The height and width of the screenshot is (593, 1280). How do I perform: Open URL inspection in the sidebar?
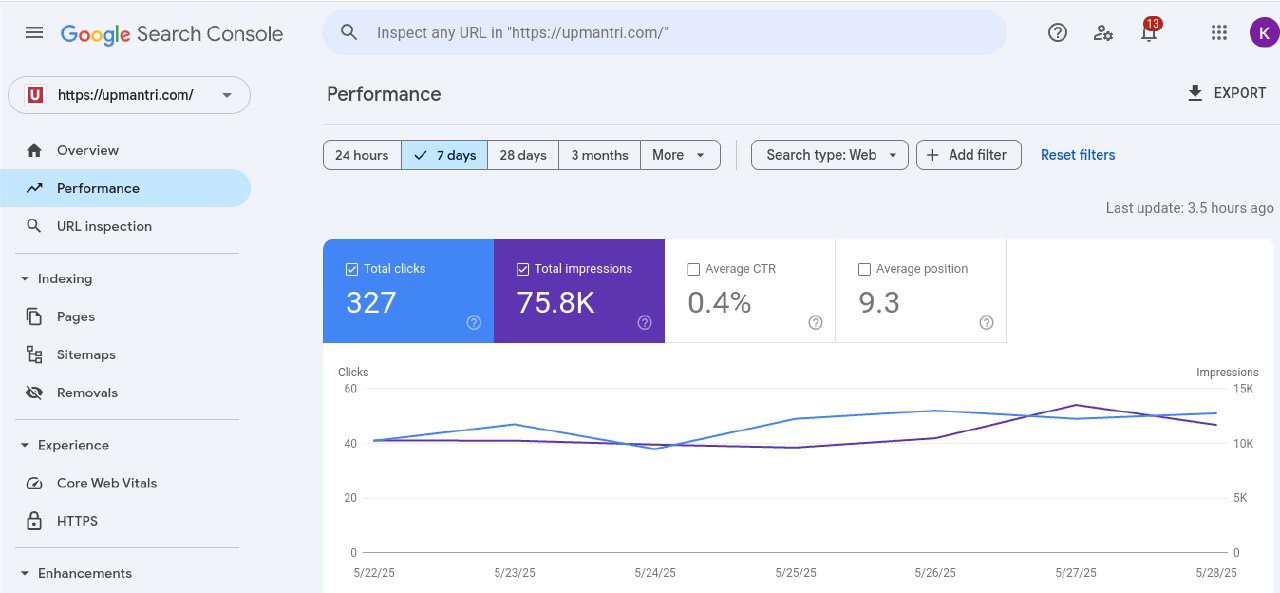[125, 226]
